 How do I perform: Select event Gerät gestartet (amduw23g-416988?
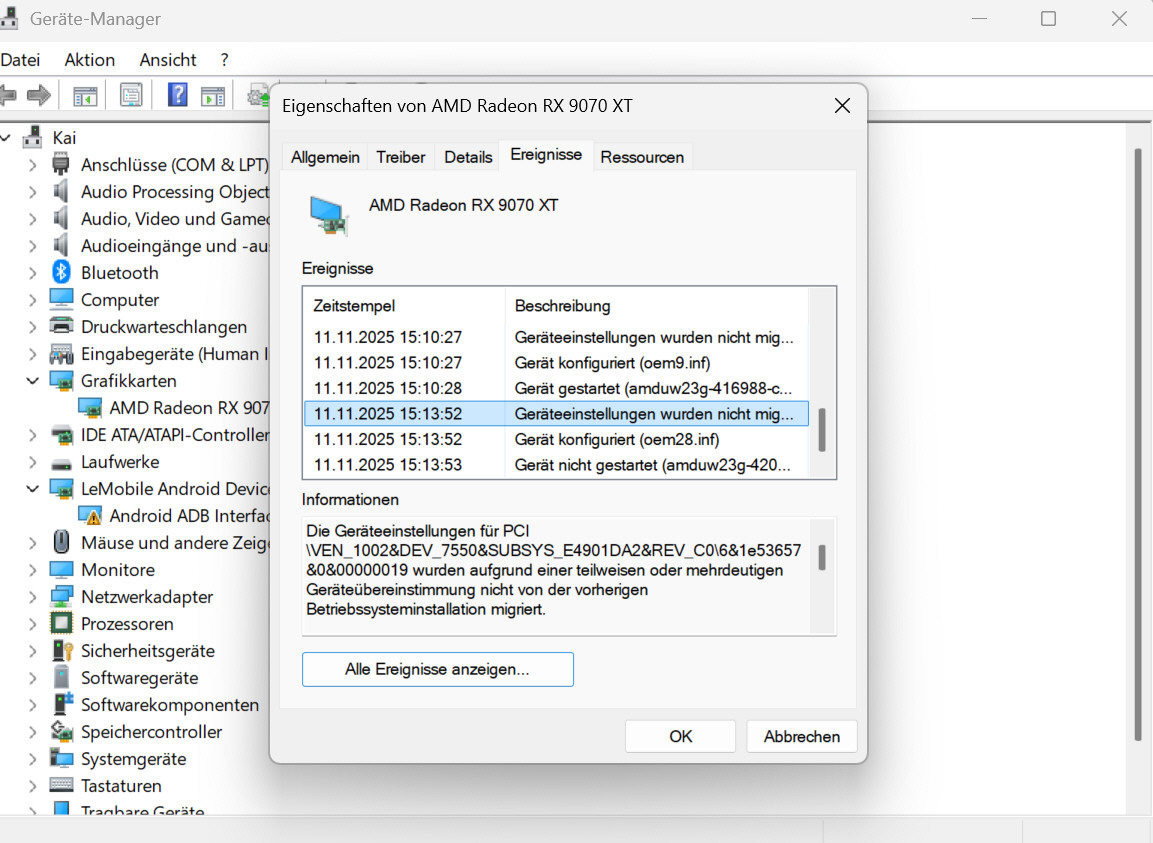click(x=557, y=388)
